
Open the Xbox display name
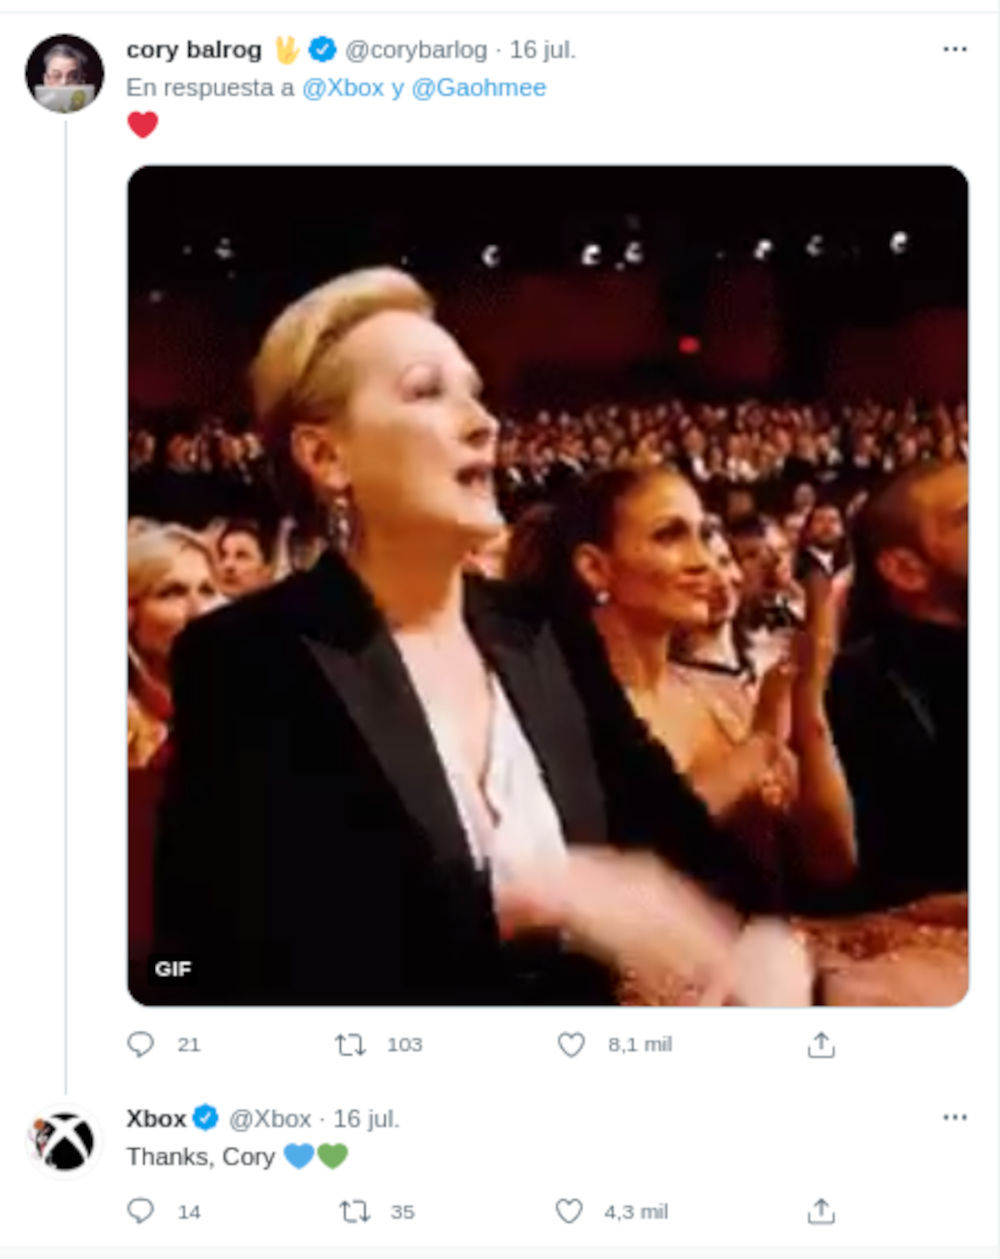[156, 1118]
